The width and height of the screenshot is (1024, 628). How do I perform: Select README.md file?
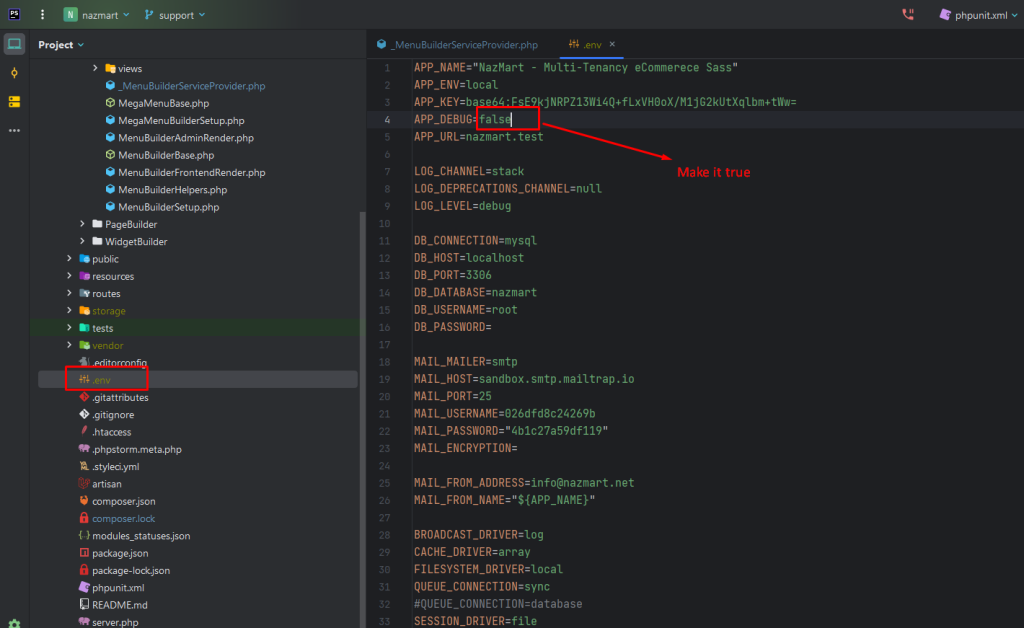click(114, 604)
